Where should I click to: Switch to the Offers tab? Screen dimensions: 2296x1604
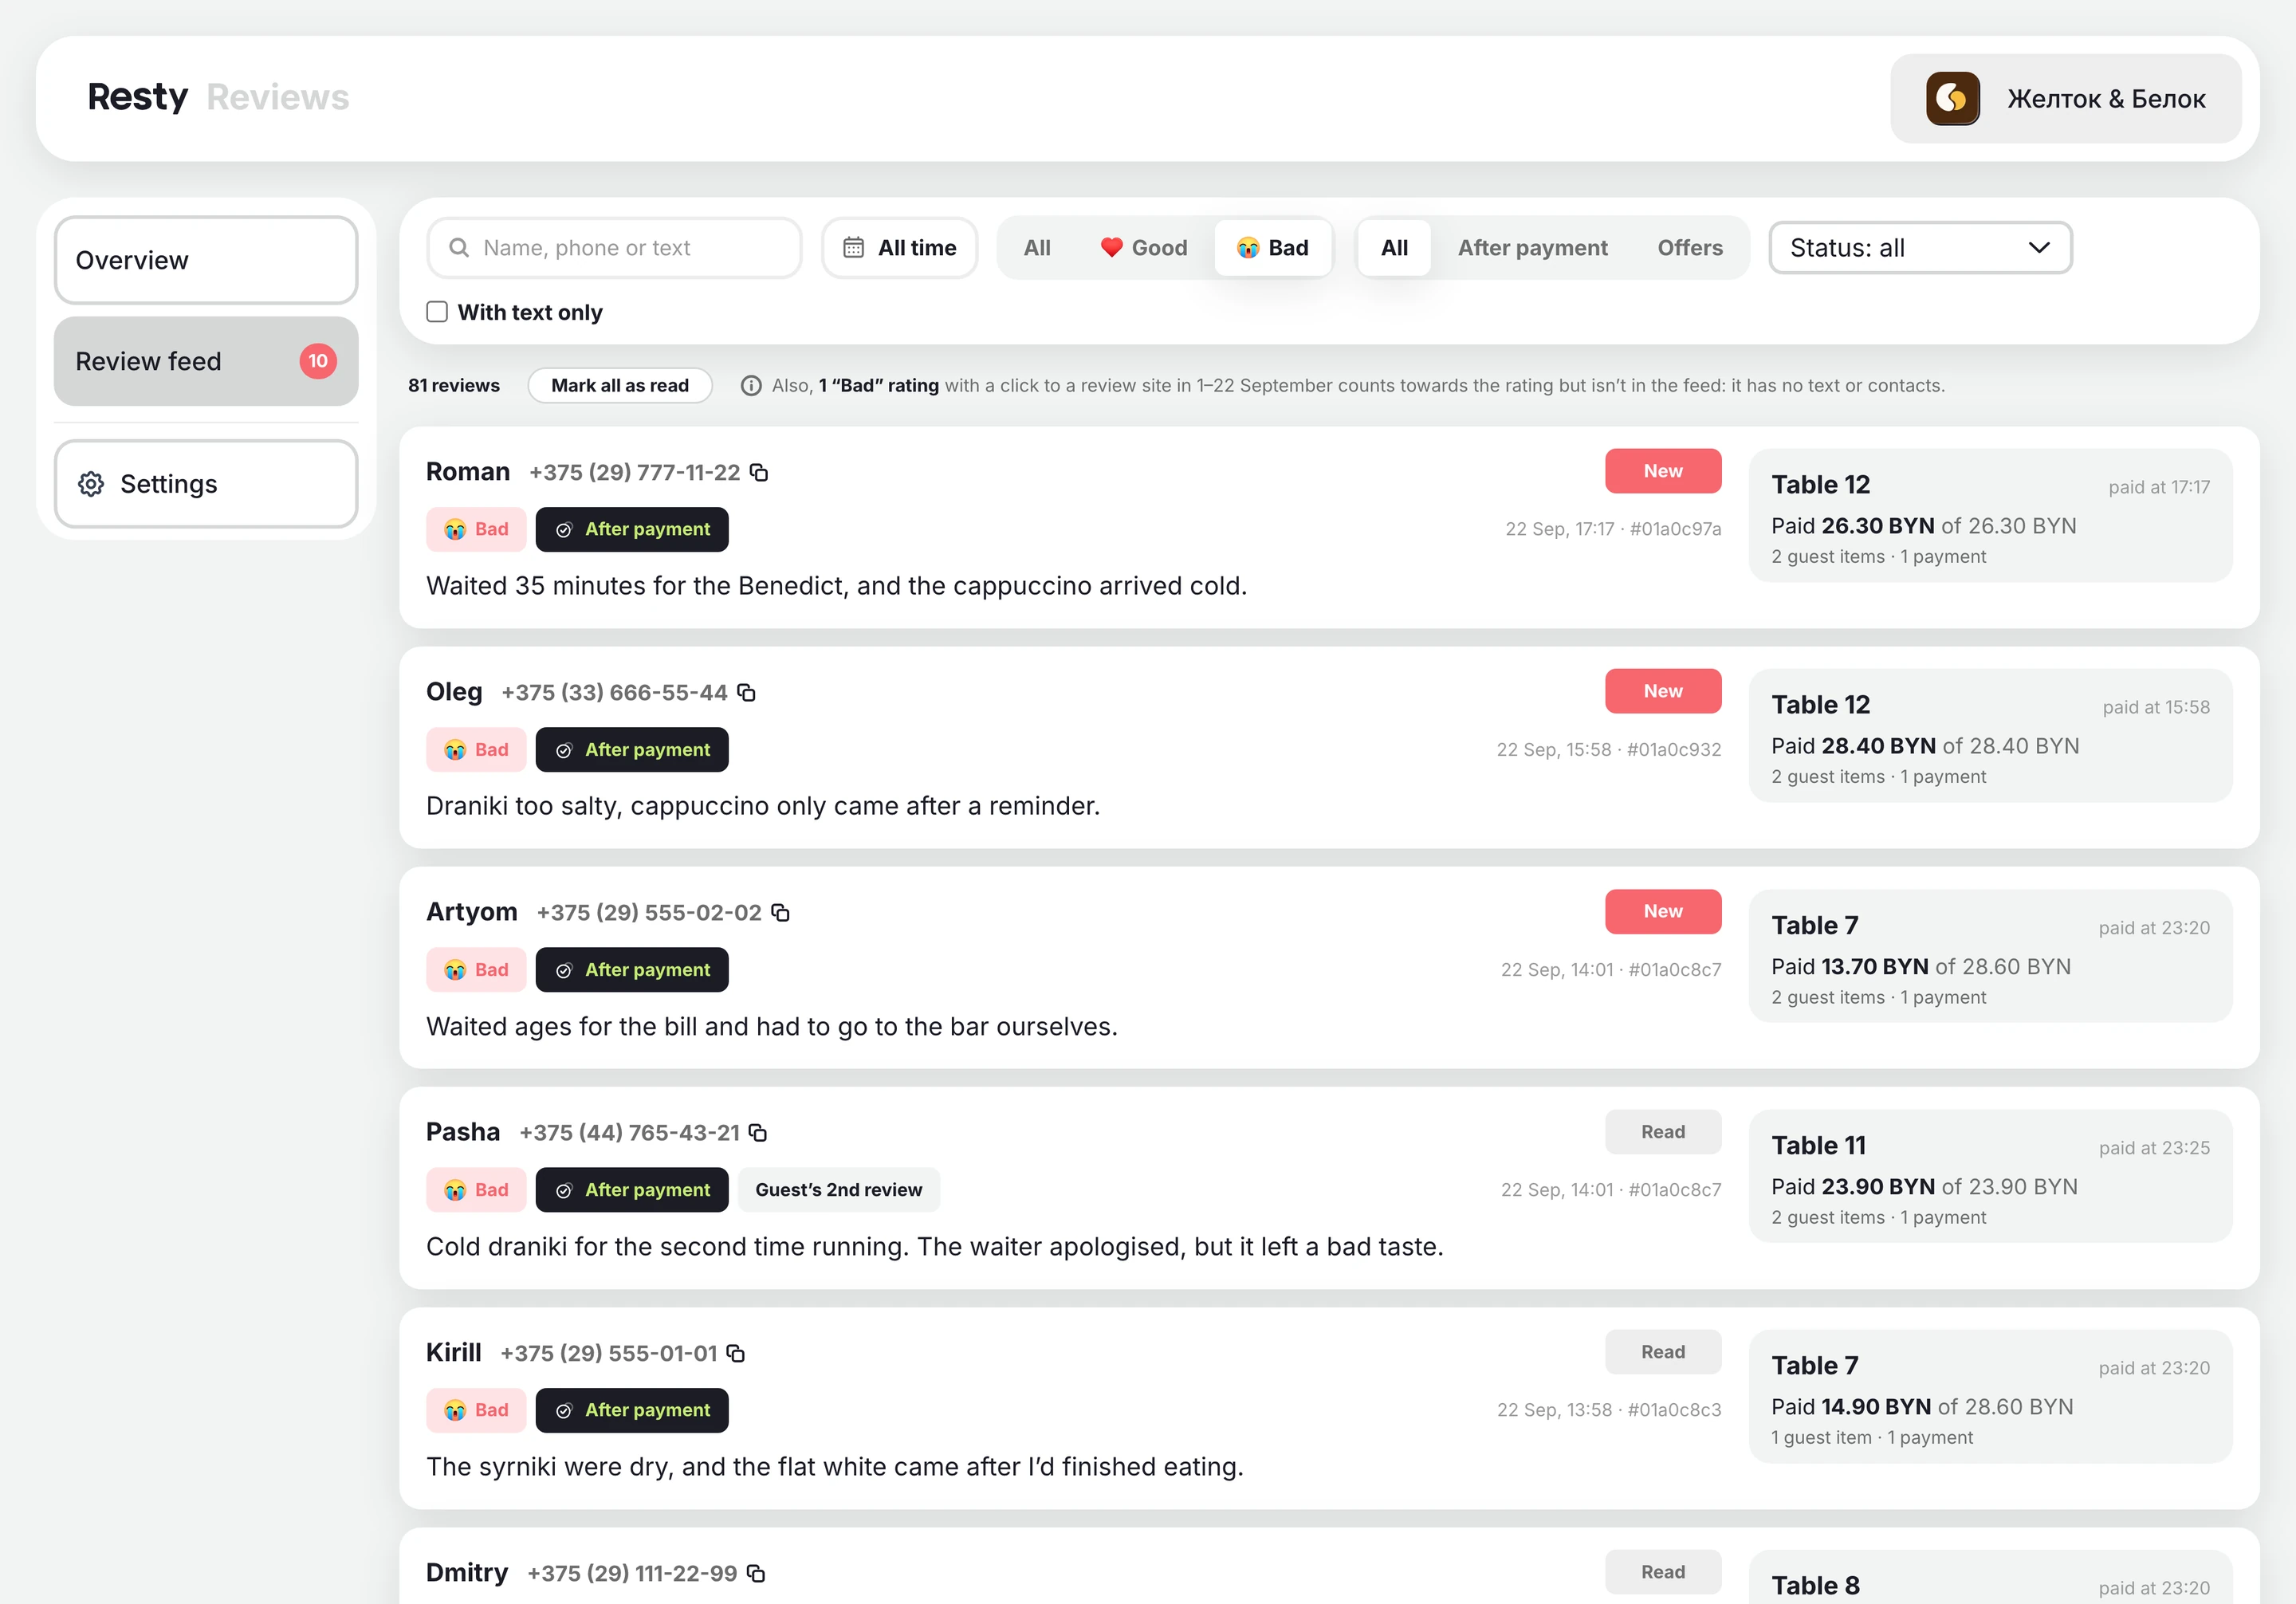1689,247
